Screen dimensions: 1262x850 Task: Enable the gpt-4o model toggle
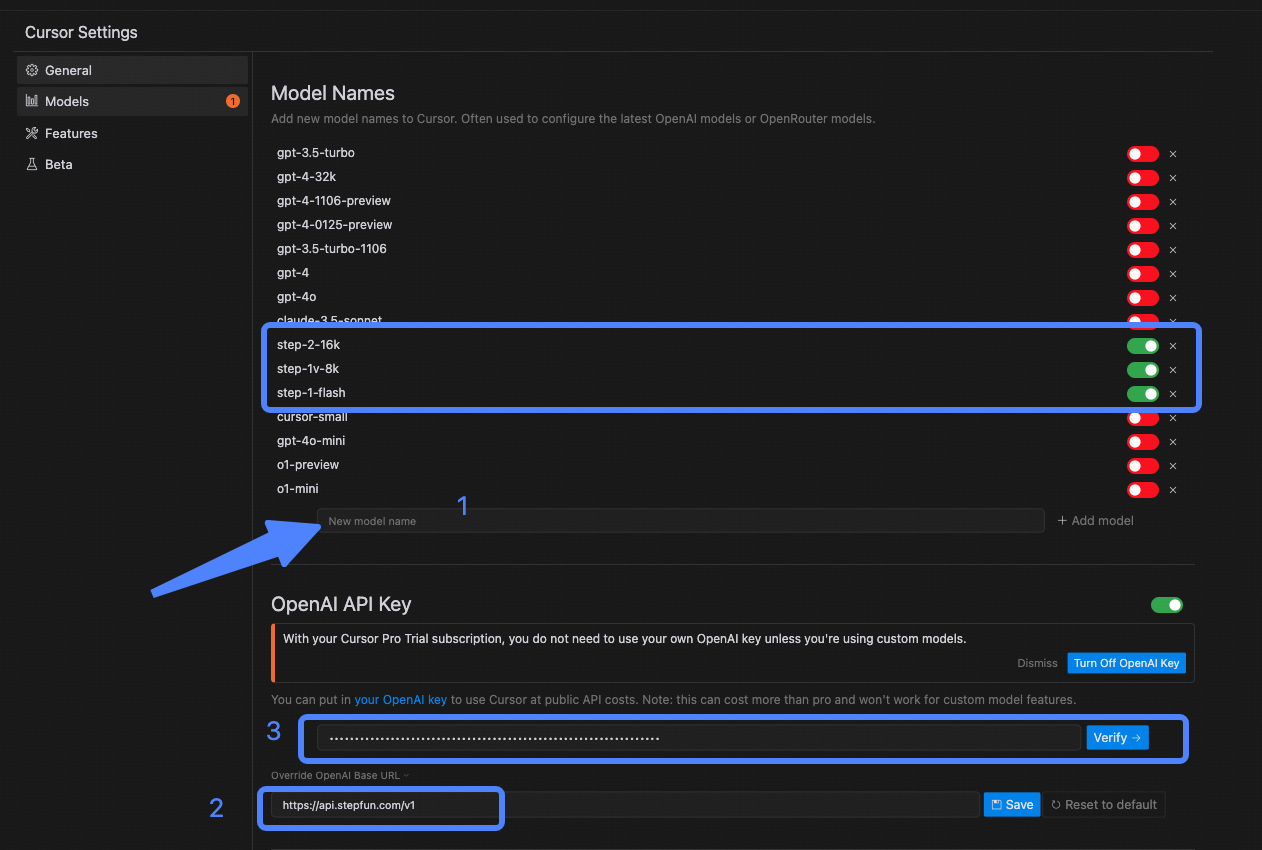coord(1142,298)
